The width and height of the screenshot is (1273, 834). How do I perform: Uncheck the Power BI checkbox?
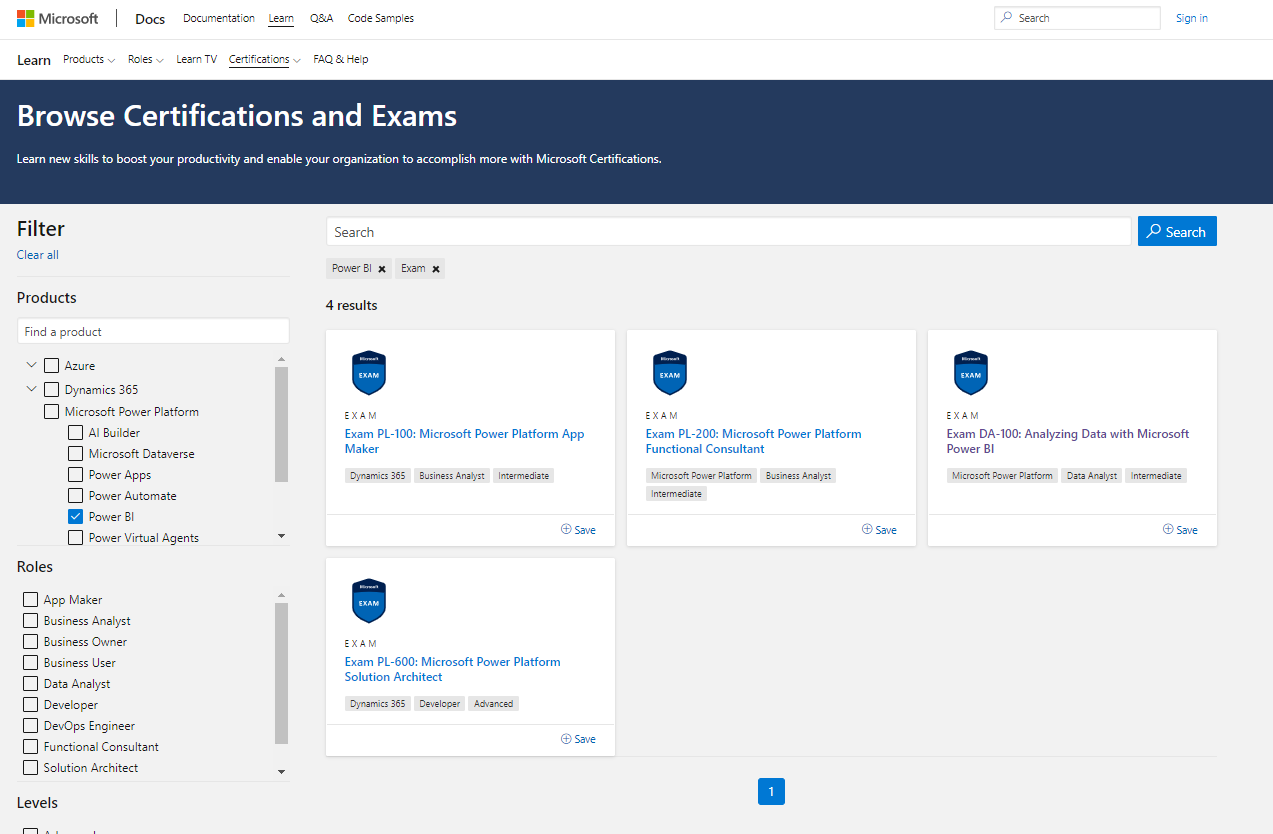point(76,517)
